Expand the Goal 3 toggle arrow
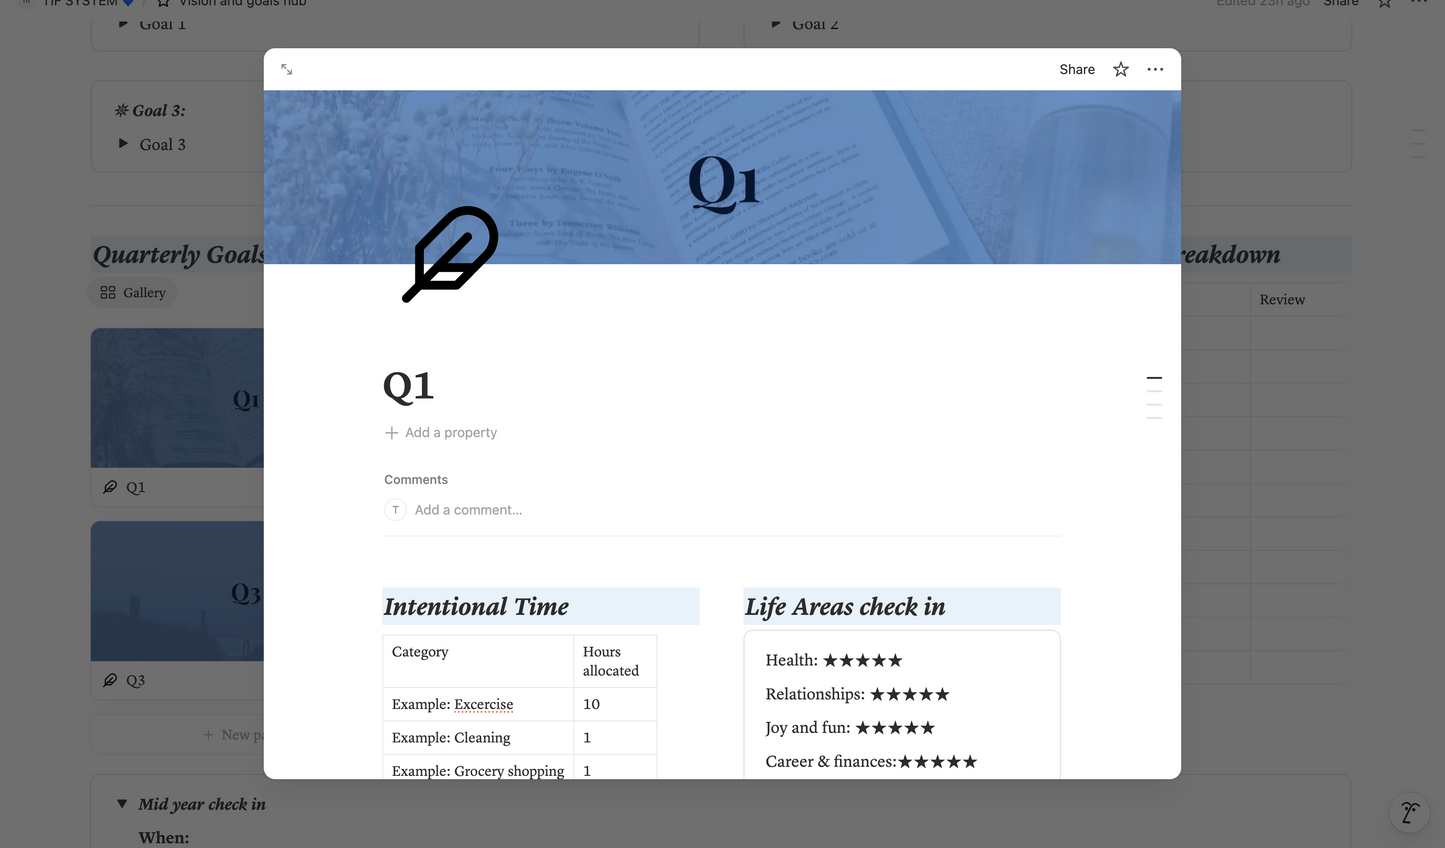This screenshot has height=848, width=1445. pyautogui.click(x=123, y=144)
